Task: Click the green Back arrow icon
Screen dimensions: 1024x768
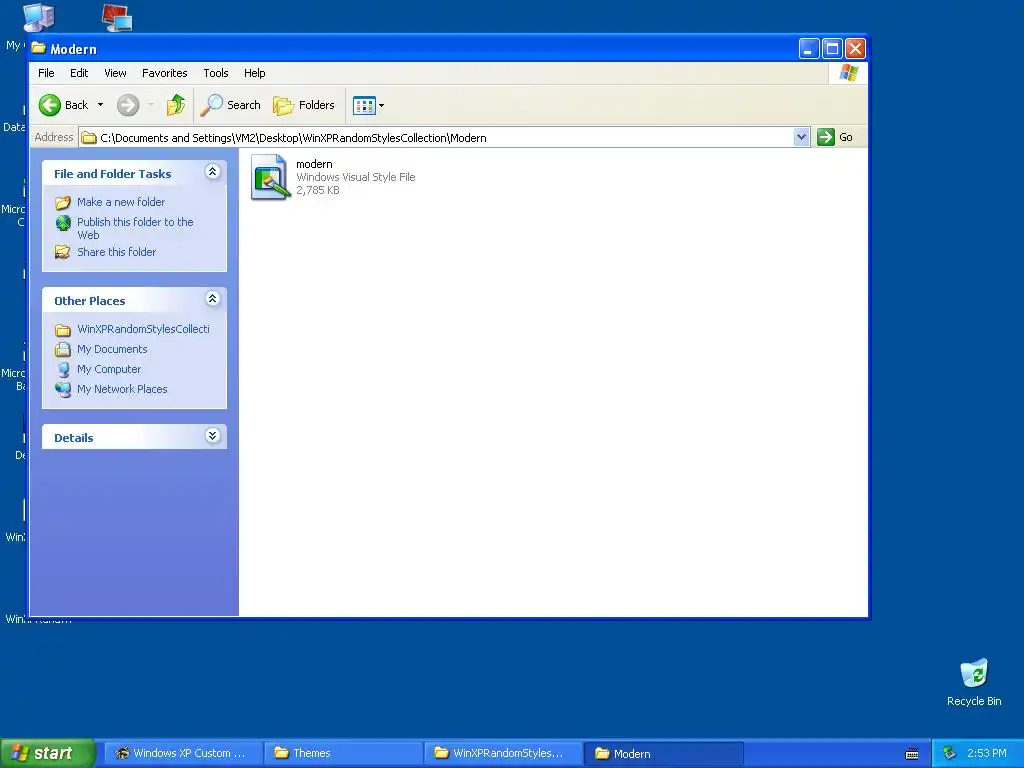Action: 50,105
